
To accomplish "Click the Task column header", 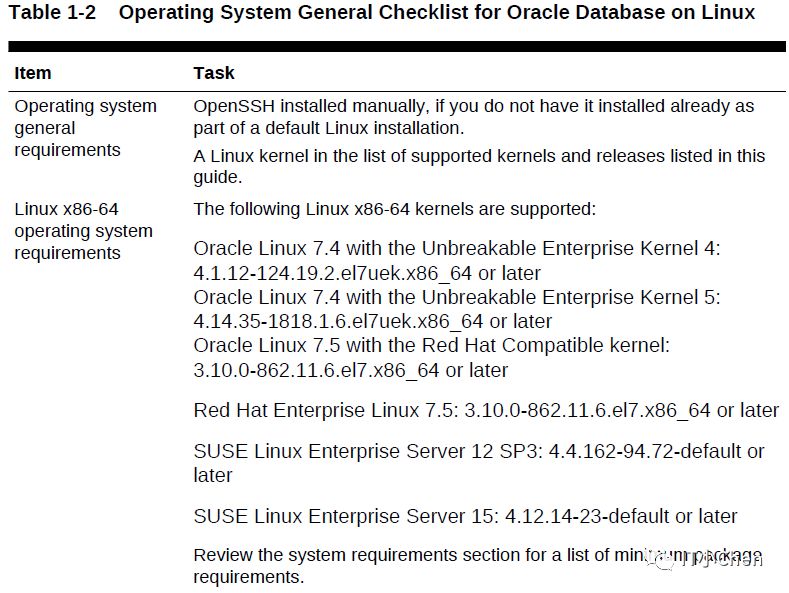I will point(214,73).
